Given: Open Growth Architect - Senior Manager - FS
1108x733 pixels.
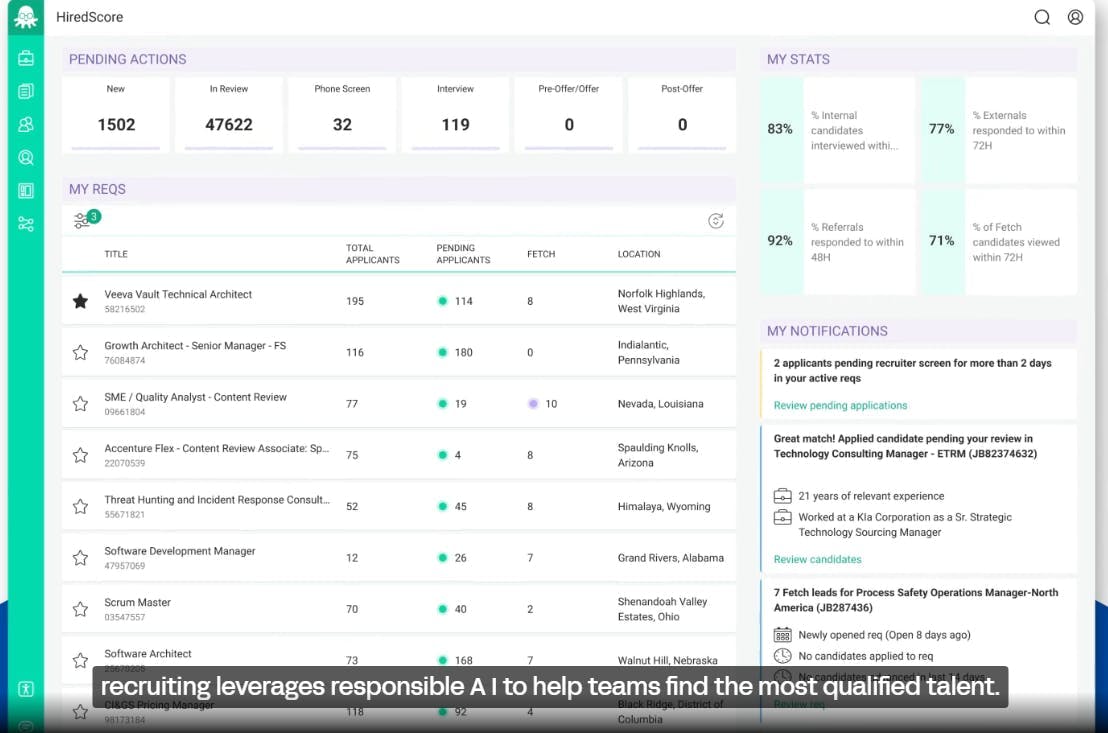Looking at the screenshot, I should coord(195,346).
